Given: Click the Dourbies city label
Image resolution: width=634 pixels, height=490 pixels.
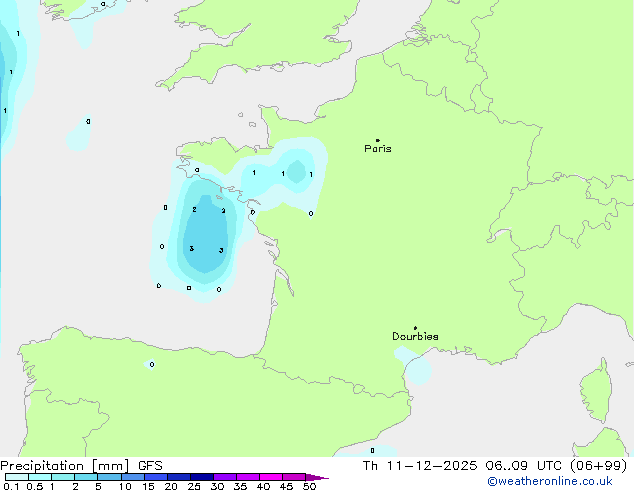Looking at the screenshot, I should coord(415,336).
